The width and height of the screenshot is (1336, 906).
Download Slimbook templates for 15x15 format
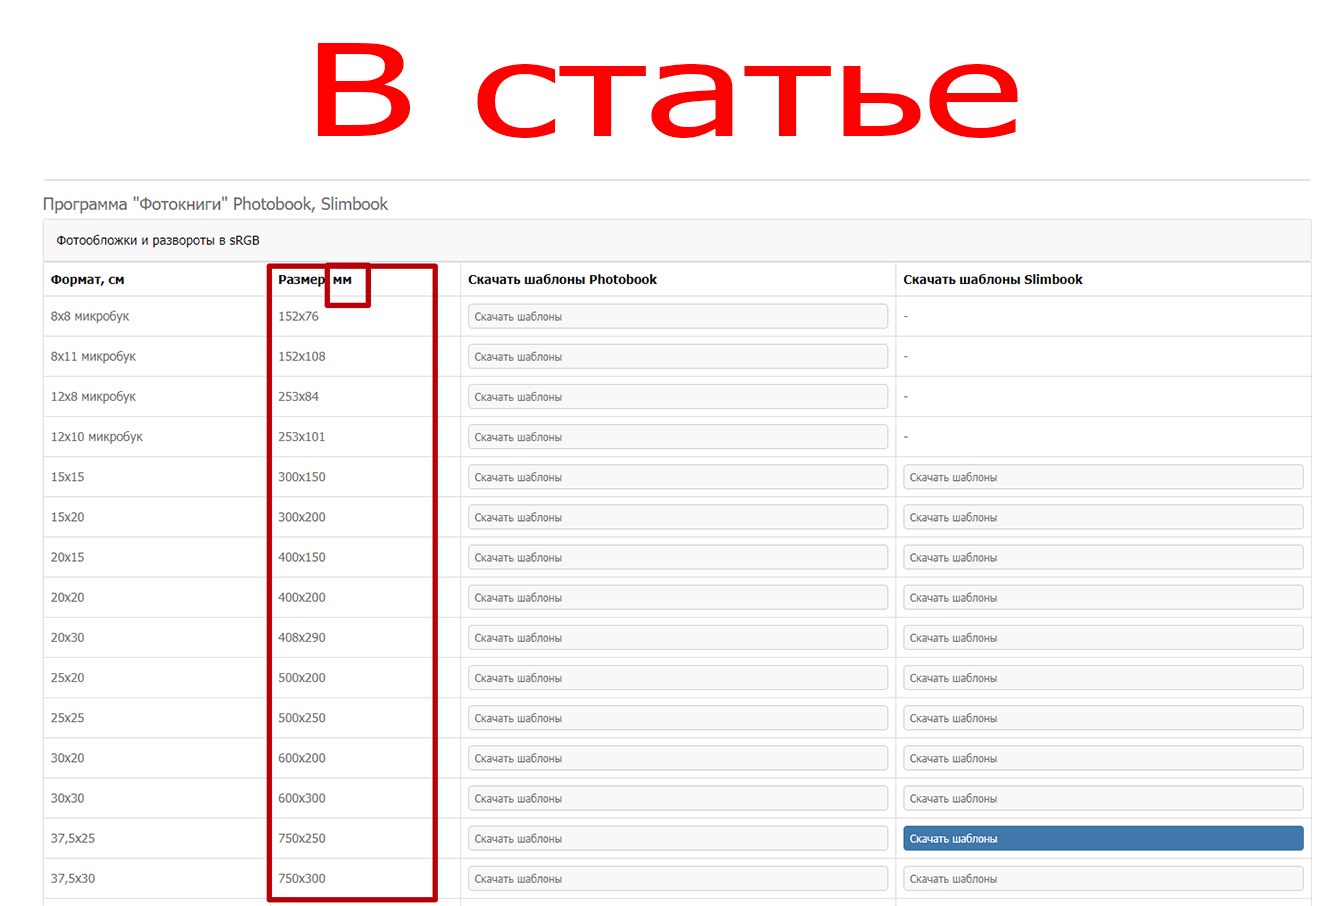[x=1102, y=477]
